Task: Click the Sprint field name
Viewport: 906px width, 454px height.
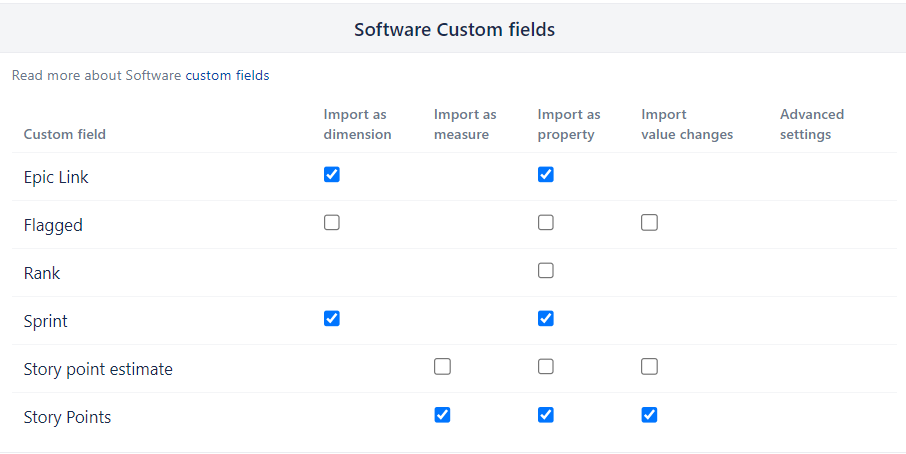Action: [x=45, y=321]
